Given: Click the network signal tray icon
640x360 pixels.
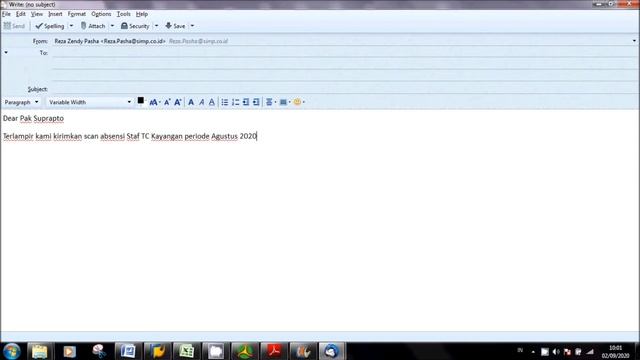Looking at the screenshot, I should pyautogui.click(x=590, y=351).
